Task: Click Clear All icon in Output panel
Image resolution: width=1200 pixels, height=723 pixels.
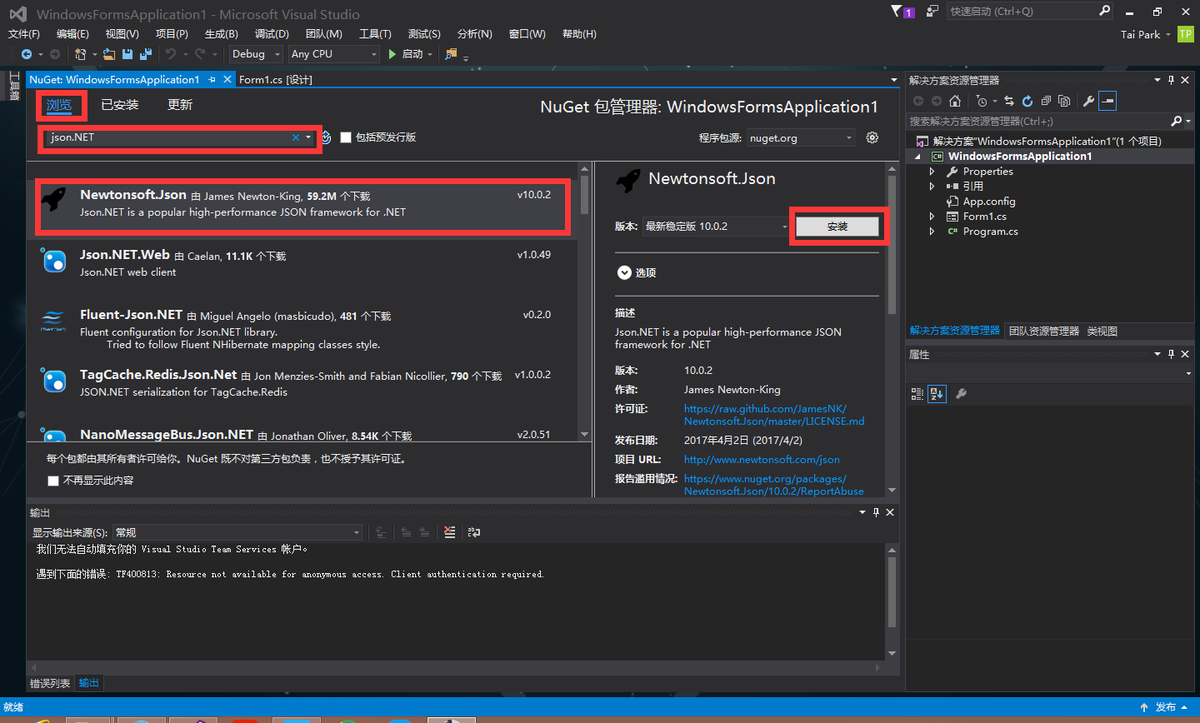Action: pyautogui.click(x=450, y=532)
